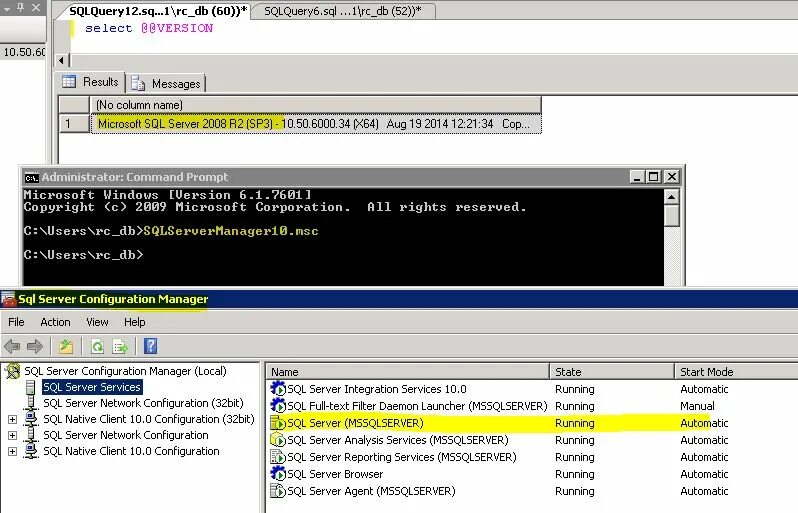Click the 'Manual' start mode value
Image resolution: width=798 pixels, height=513 pixels.
click(697, 406)
